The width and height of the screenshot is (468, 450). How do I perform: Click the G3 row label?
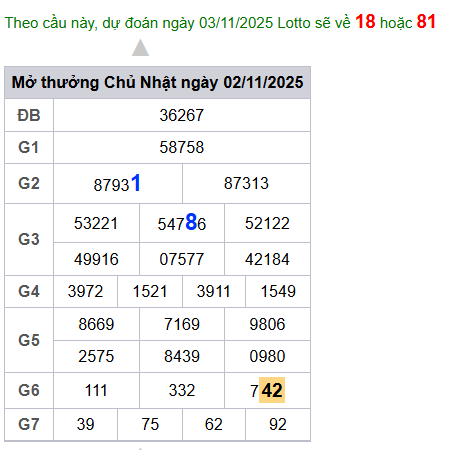coord(29,239)
